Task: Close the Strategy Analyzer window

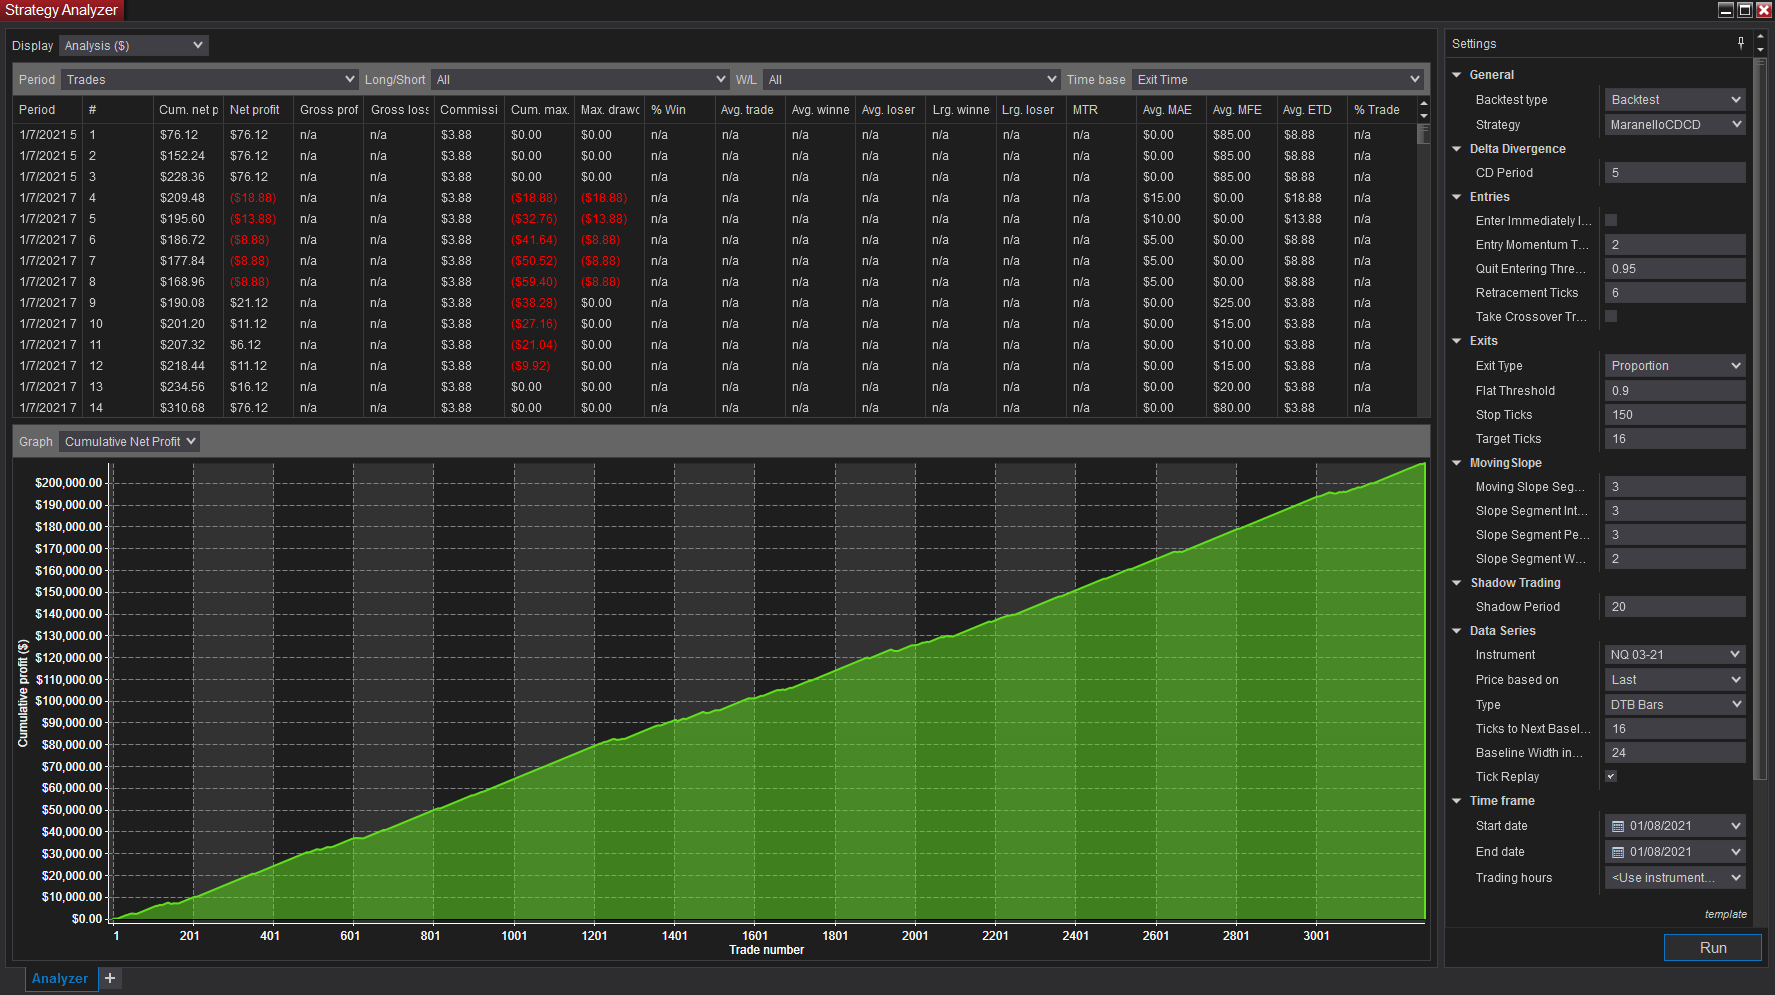Action: (1764, 10)
